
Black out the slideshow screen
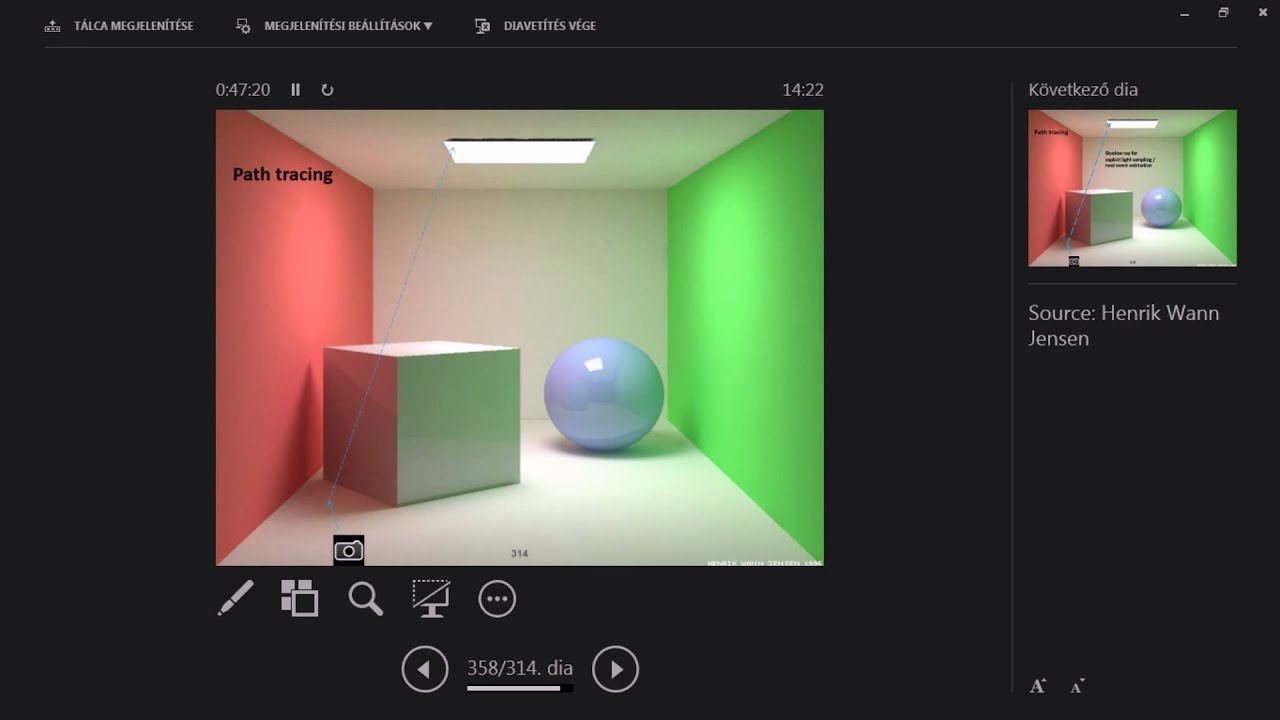[431, 598]
